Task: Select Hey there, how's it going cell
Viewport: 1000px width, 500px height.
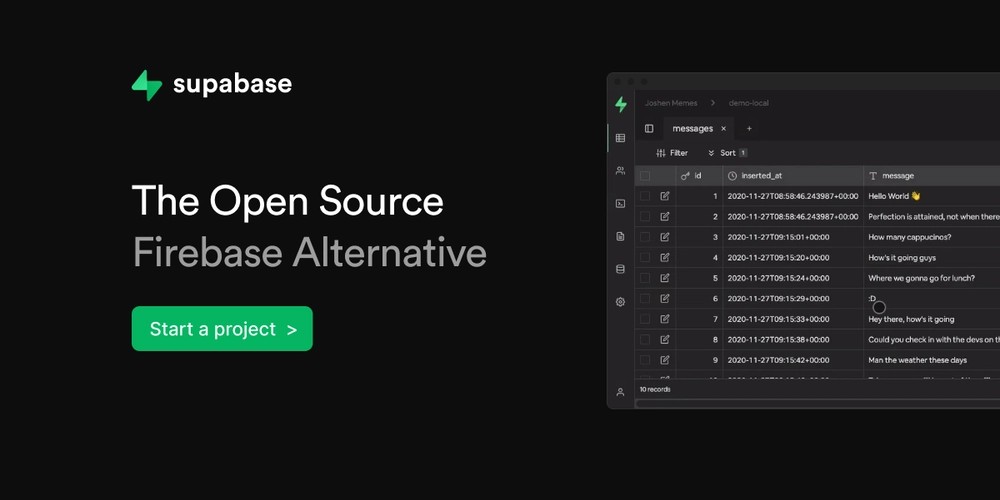Action: (x=932, y=318)
